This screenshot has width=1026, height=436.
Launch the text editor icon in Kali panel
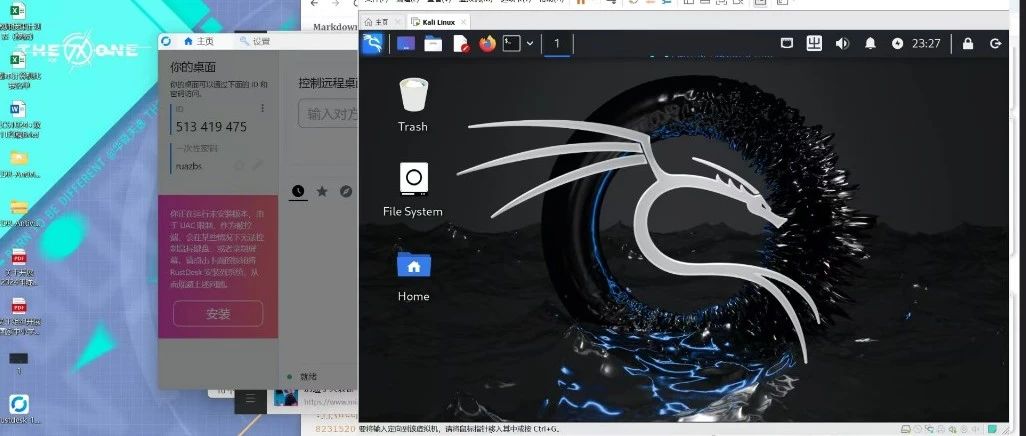461,44
